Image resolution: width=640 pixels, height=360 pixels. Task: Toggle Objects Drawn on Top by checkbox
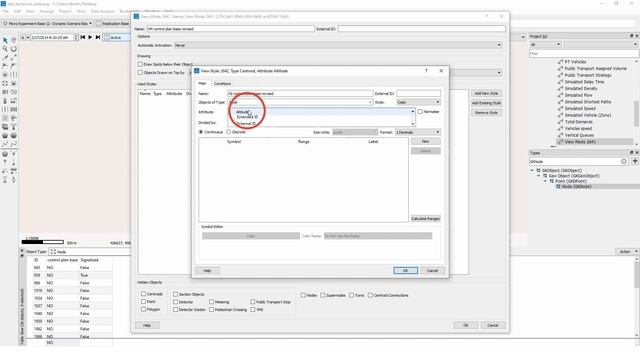[140, 72]
